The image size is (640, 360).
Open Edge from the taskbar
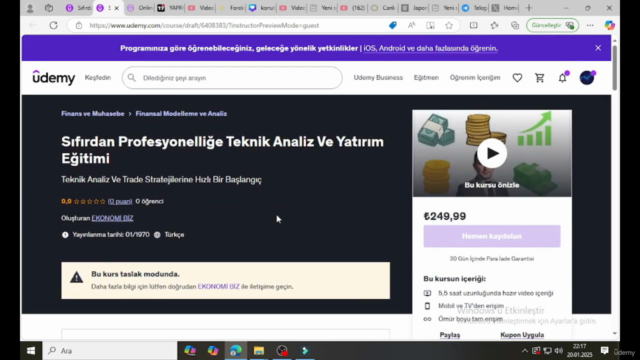point(236,351)
